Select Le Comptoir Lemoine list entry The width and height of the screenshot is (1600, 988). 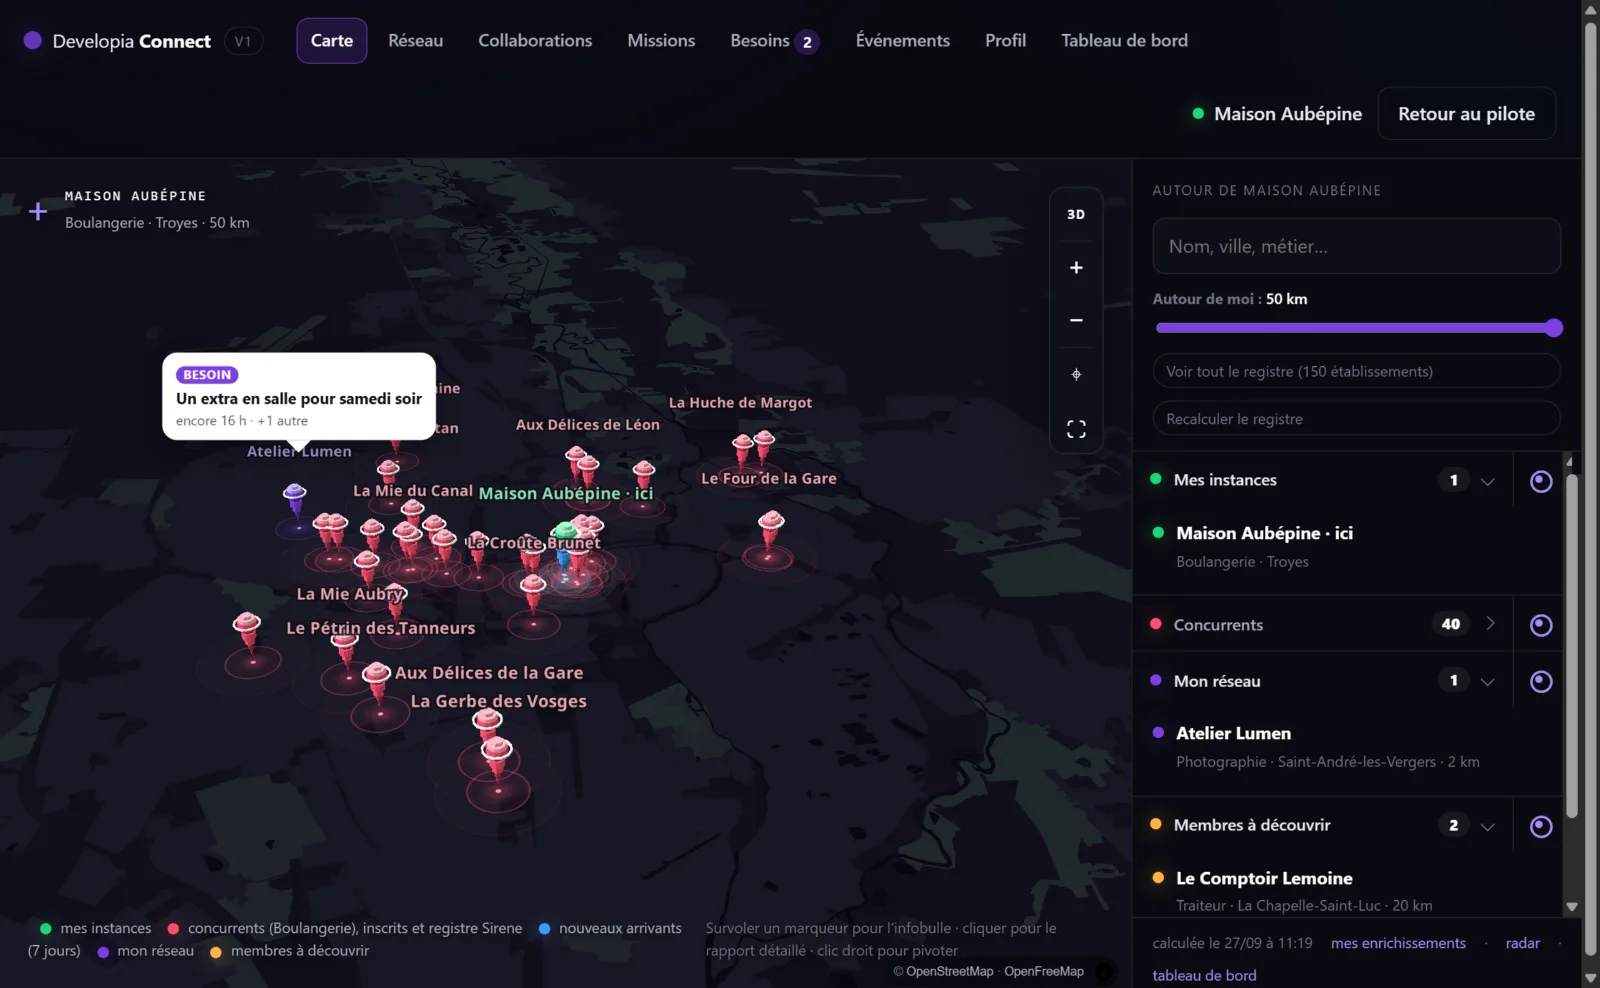[1346, 890]
